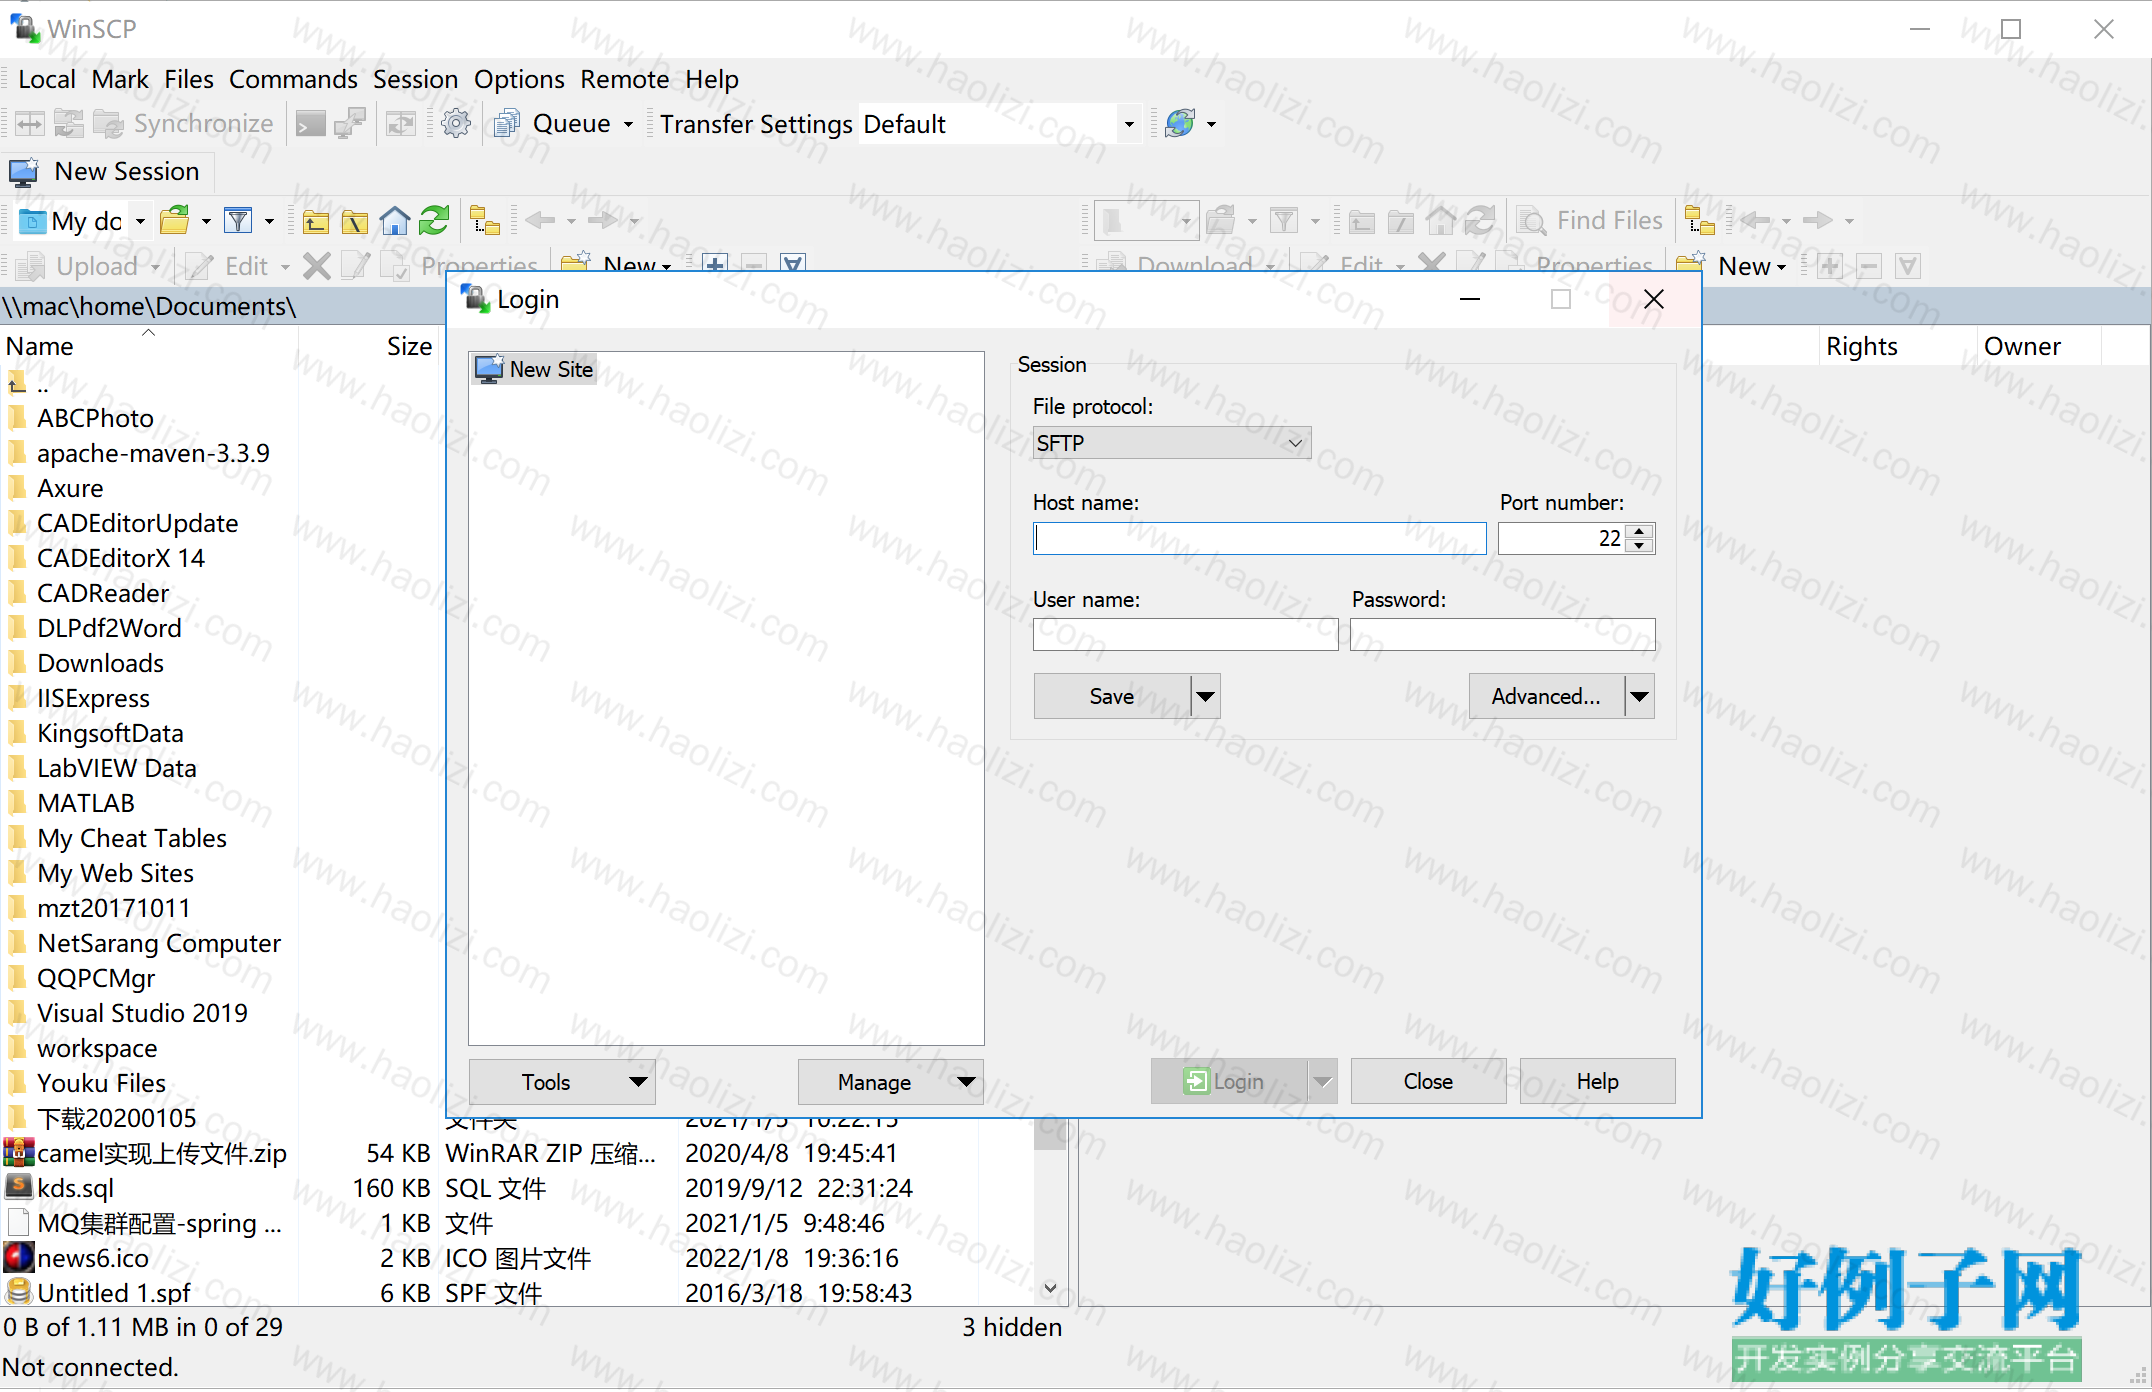Focus the Password field
Viewport: 2152px width, 1392px height.
coord(1502,634)
